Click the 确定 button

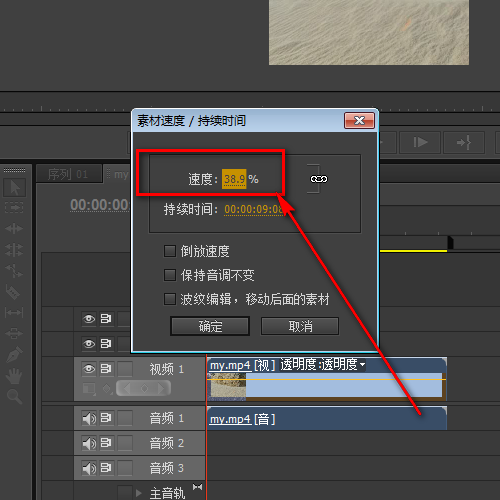pos(210,326)
